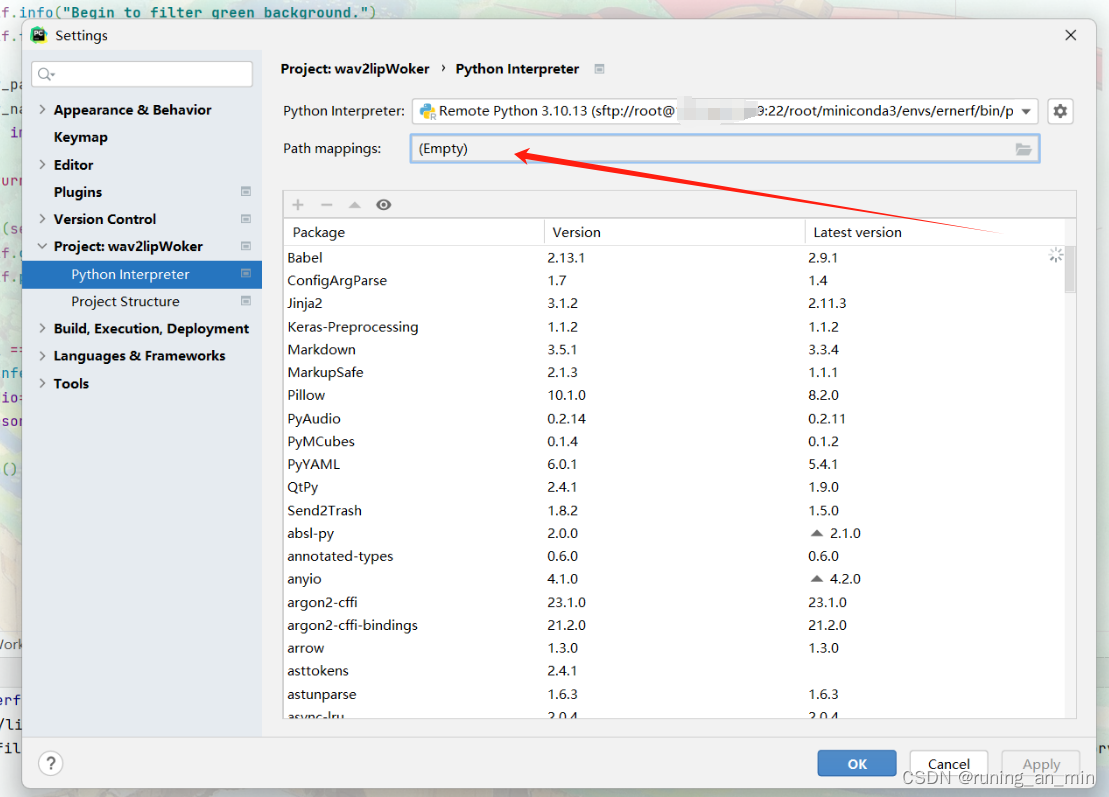1109x797 pixels.
Task: Click the OK button
Action: [856, 763]
